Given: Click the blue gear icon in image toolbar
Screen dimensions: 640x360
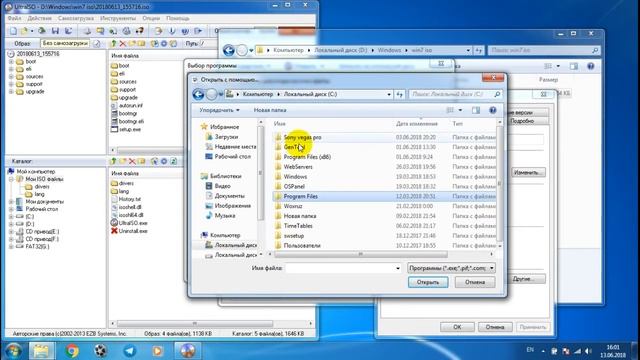Looking at the screenshot, I should pos(164,43).
